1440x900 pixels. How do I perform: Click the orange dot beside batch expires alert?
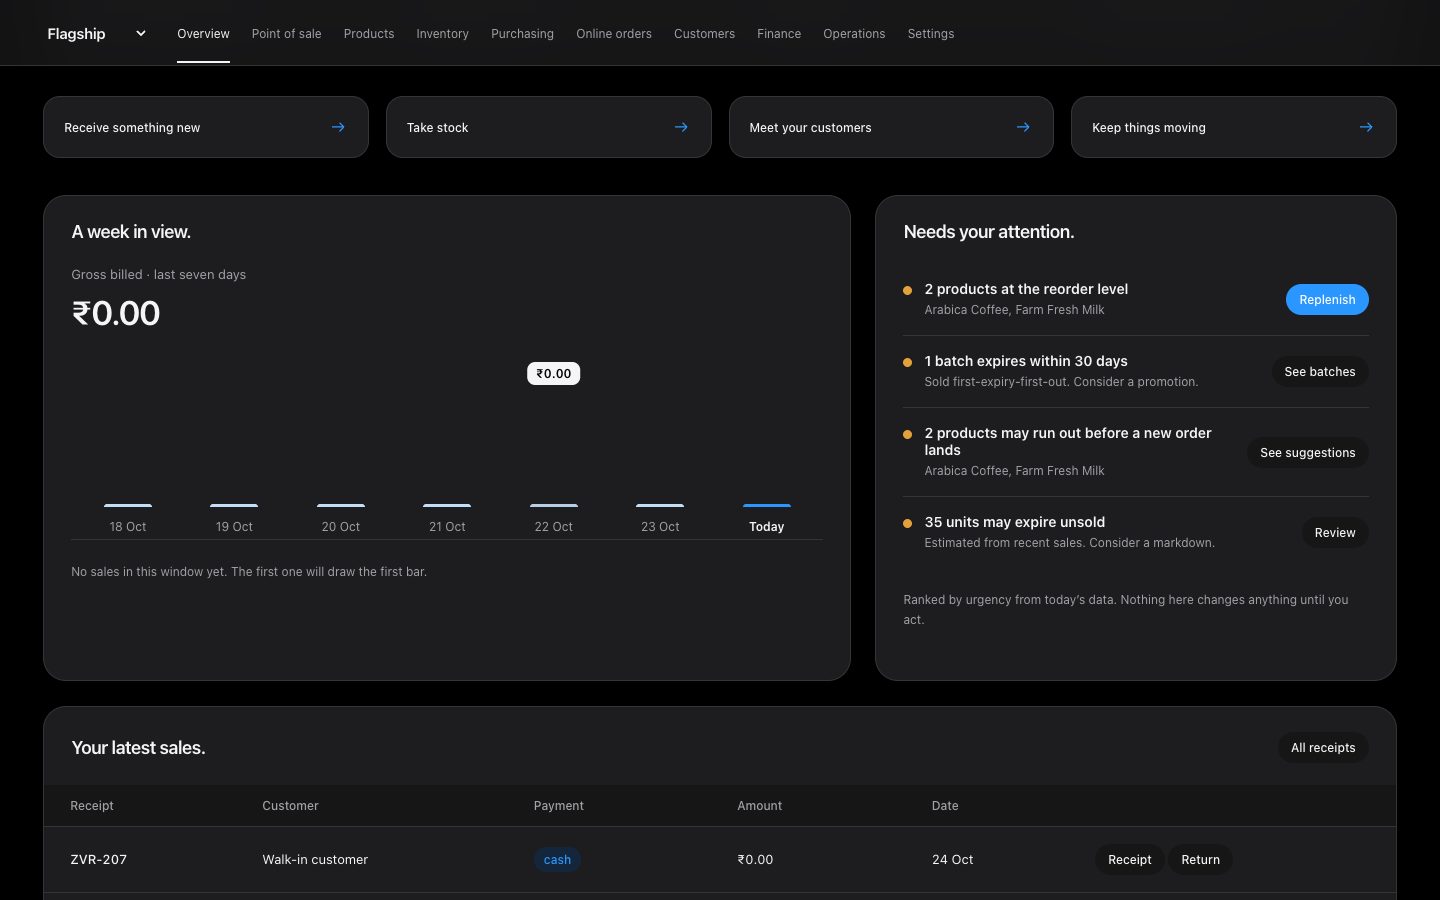908,362
